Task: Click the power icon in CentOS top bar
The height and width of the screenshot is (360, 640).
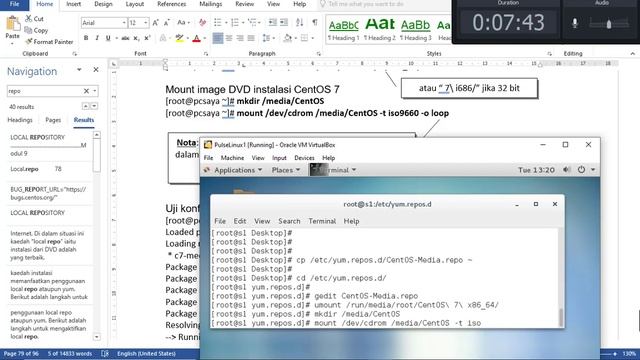Action: tap(581, 170)
